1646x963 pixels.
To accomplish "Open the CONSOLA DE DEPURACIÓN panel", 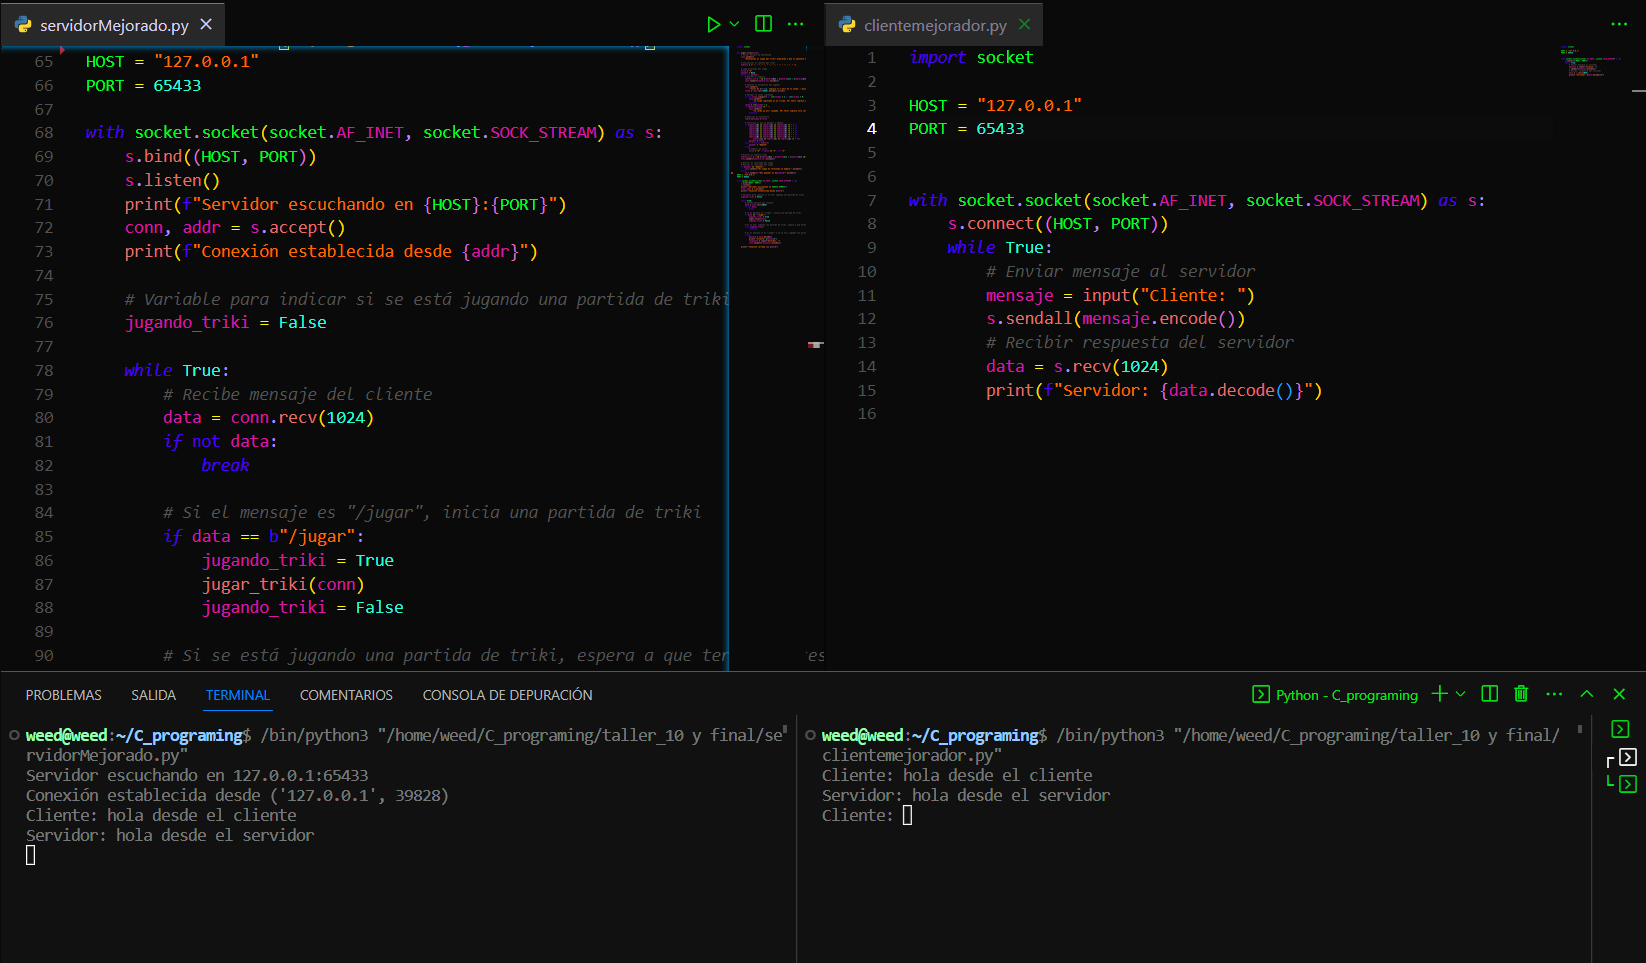I will [x=507, y=694].
